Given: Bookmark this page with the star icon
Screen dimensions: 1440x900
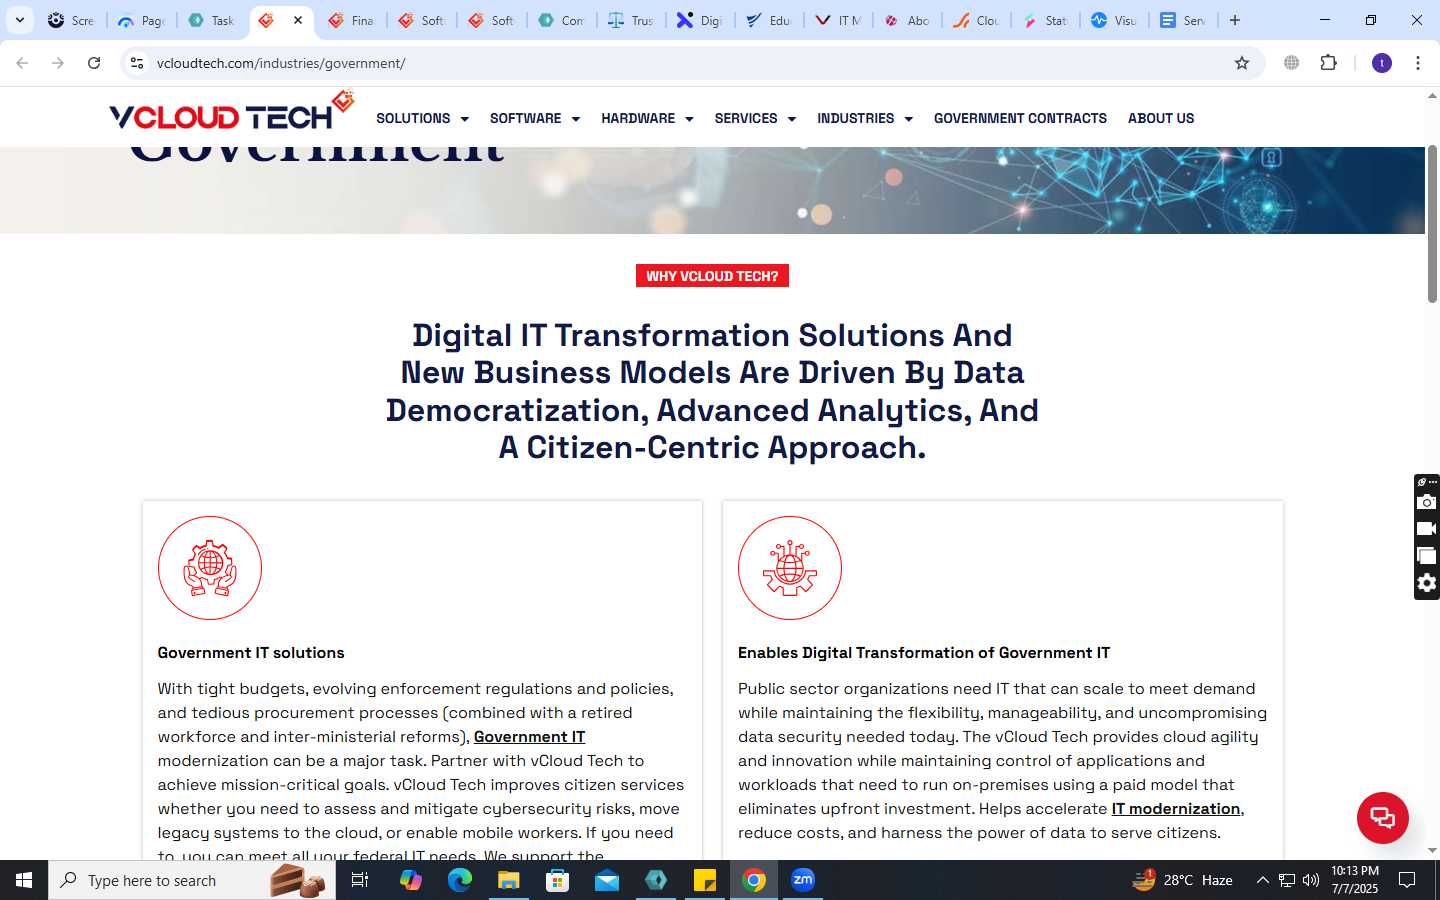Looking at the screenshot, I should [x=1242, y=63].
